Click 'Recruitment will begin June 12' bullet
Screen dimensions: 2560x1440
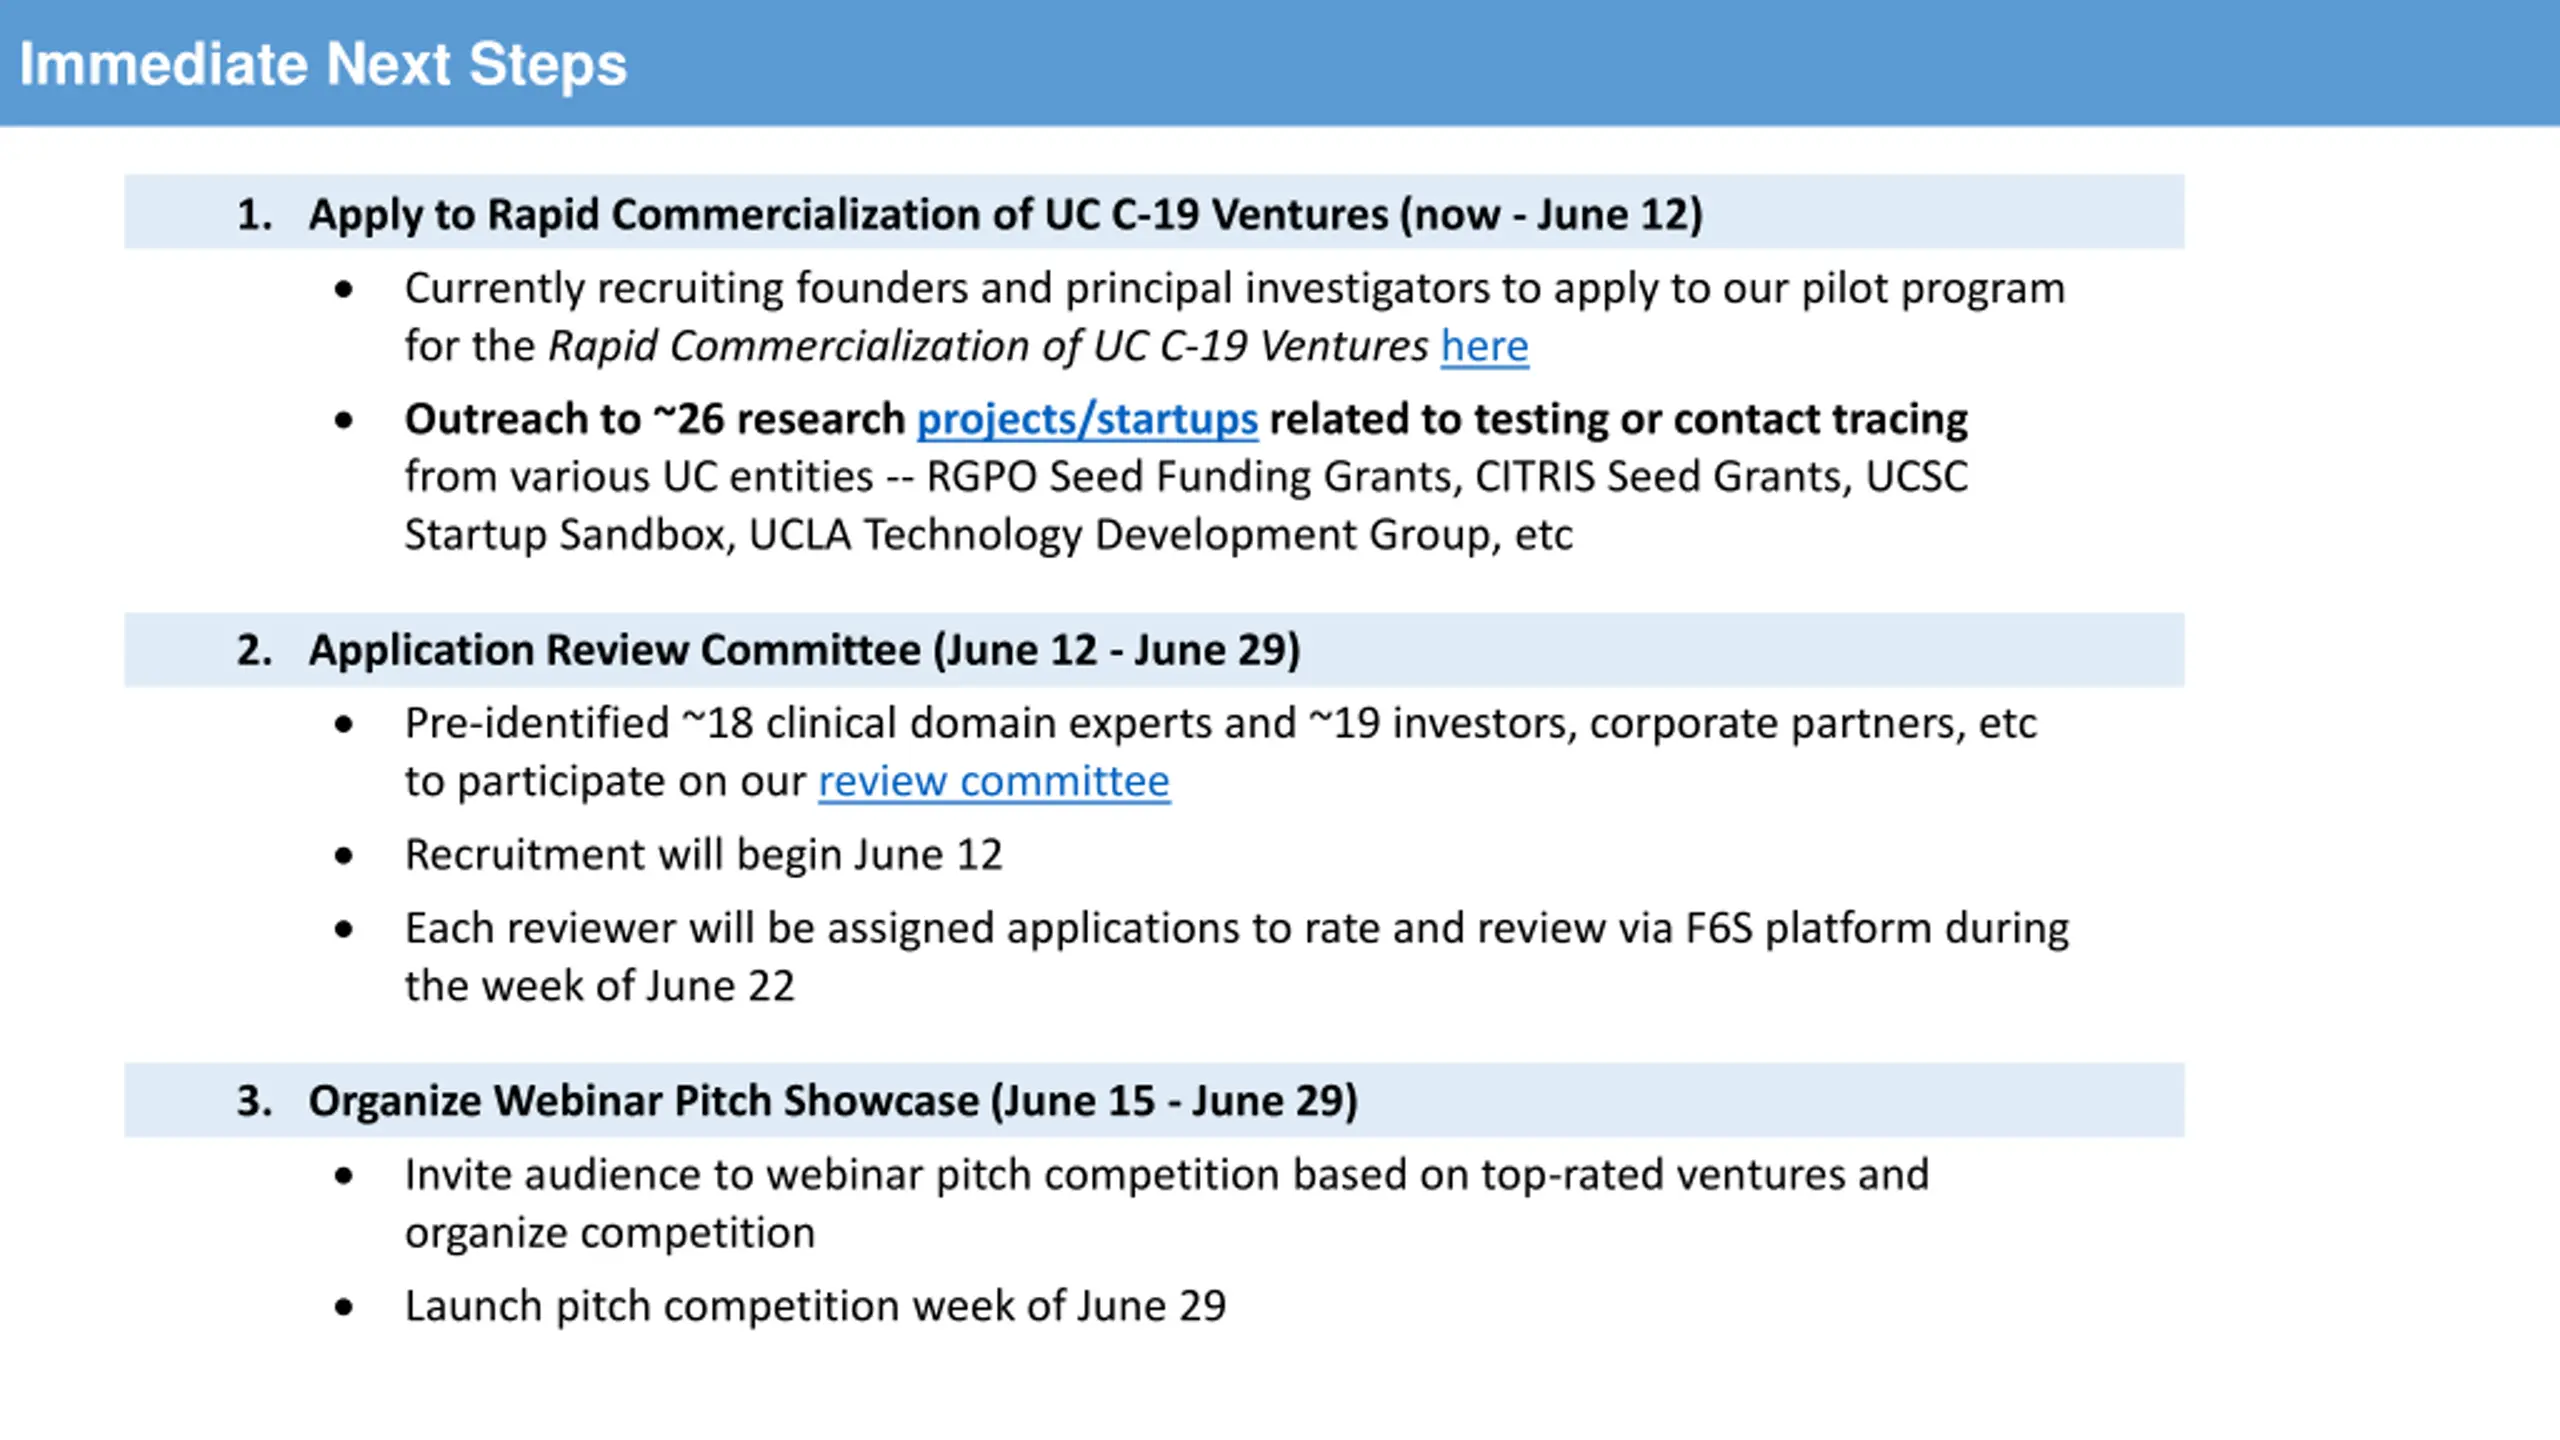tap(703, 855)
